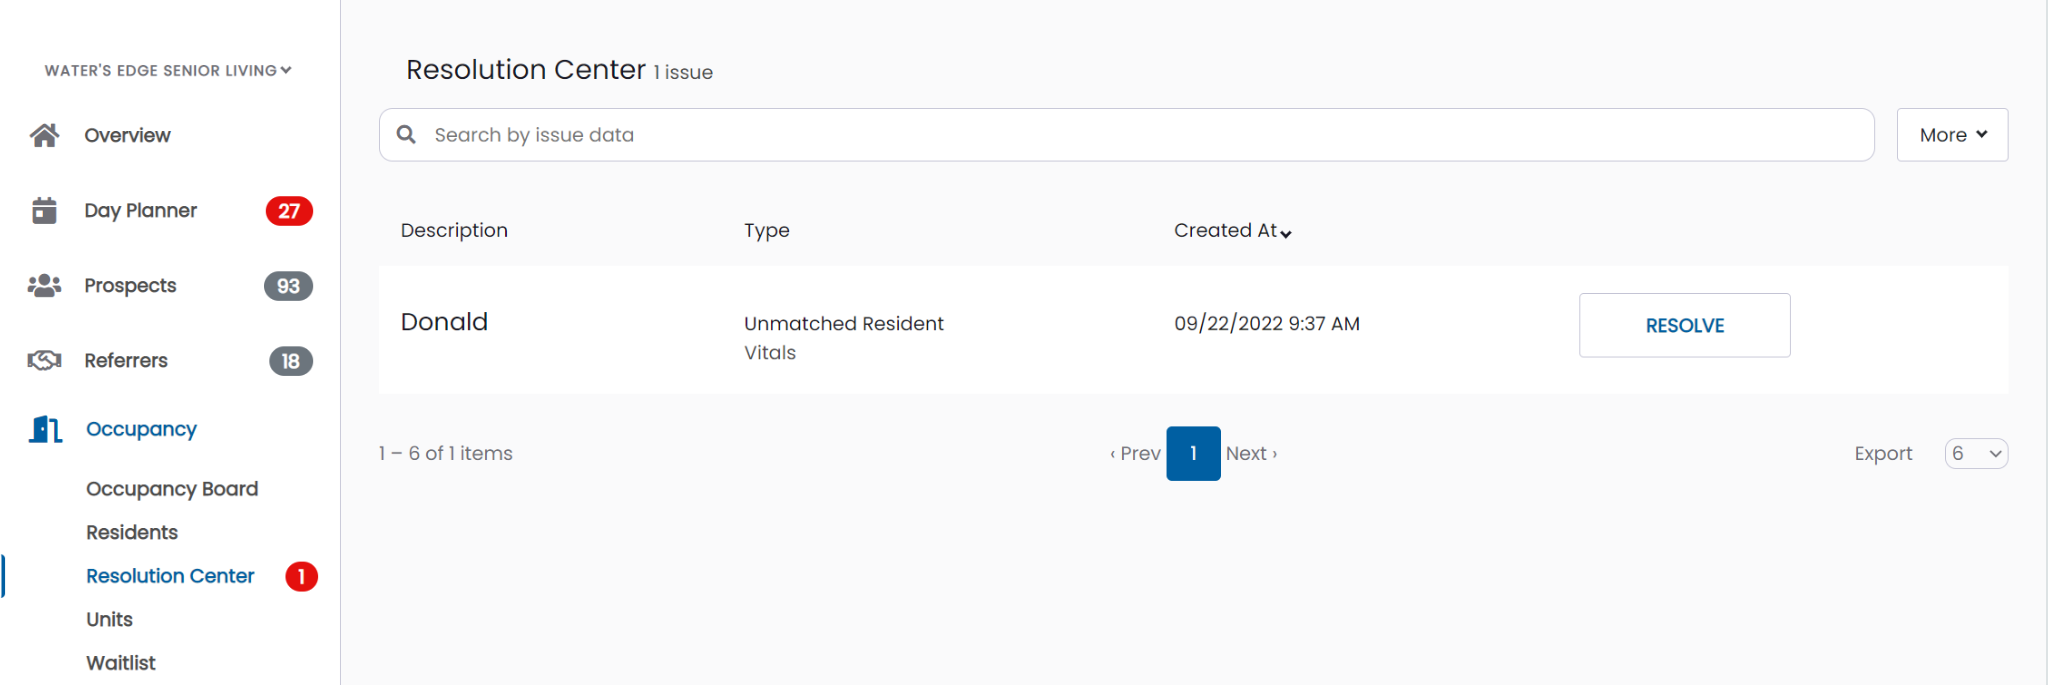
Task: Open the items per page selector
Action: [x=1976, y=454]
